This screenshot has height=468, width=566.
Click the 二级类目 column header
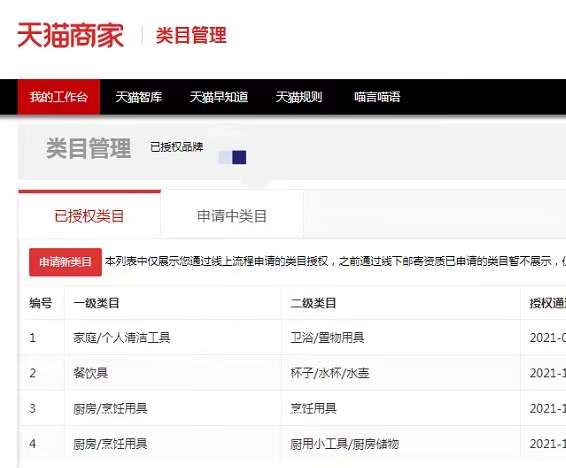[x=313, y=303]
